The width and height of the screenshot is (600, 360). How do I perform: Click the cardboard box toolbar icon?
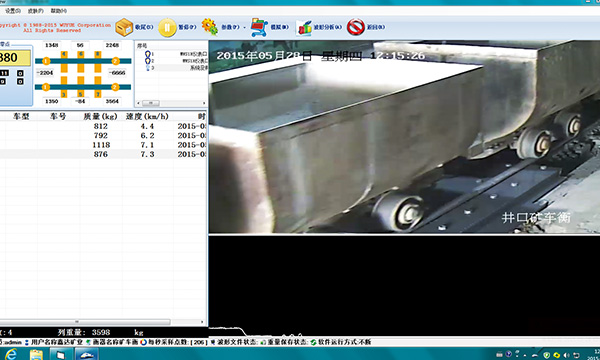pos(124,28)
